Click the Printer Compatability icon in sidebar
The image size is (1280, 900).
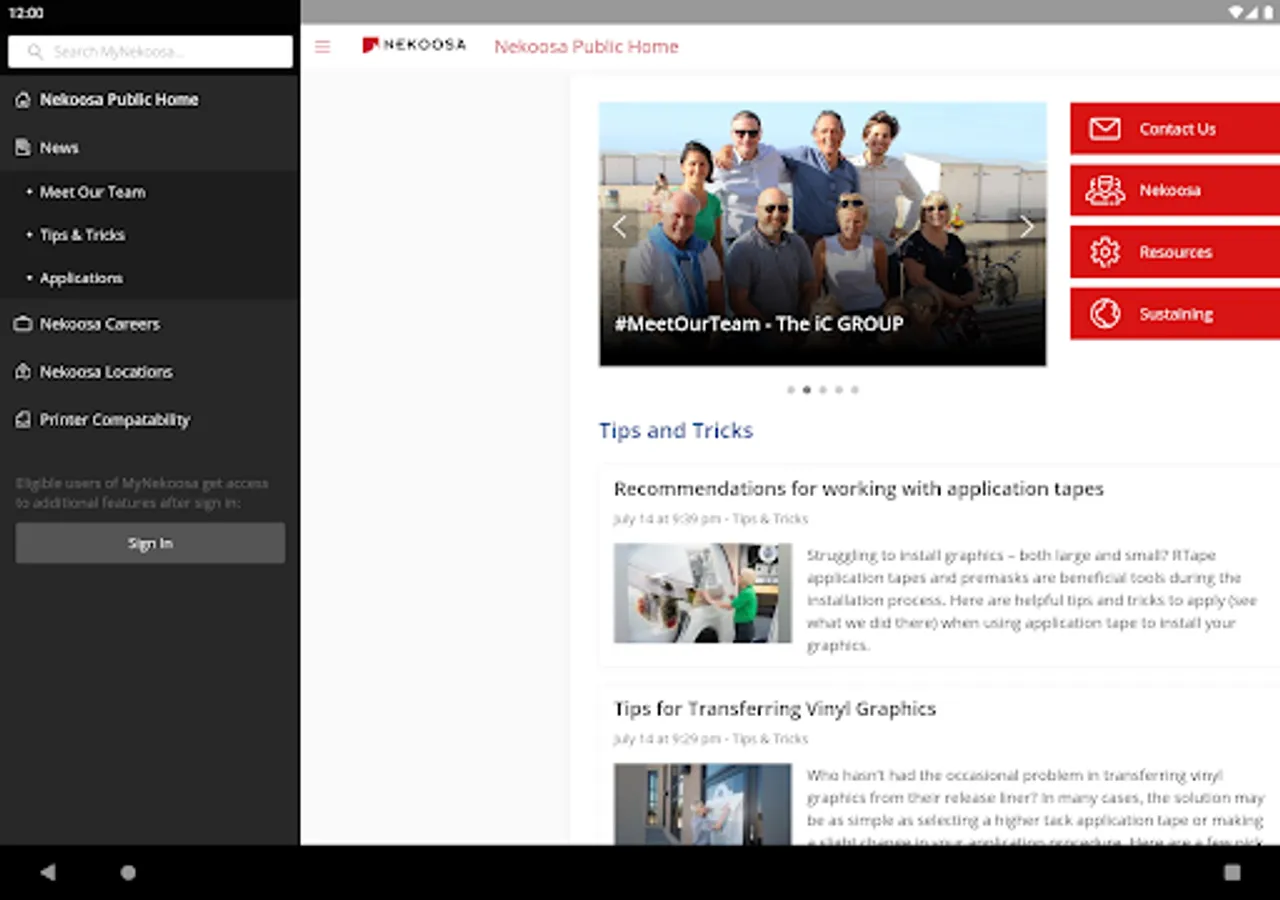pyautogui.click(x=23, y=420)
